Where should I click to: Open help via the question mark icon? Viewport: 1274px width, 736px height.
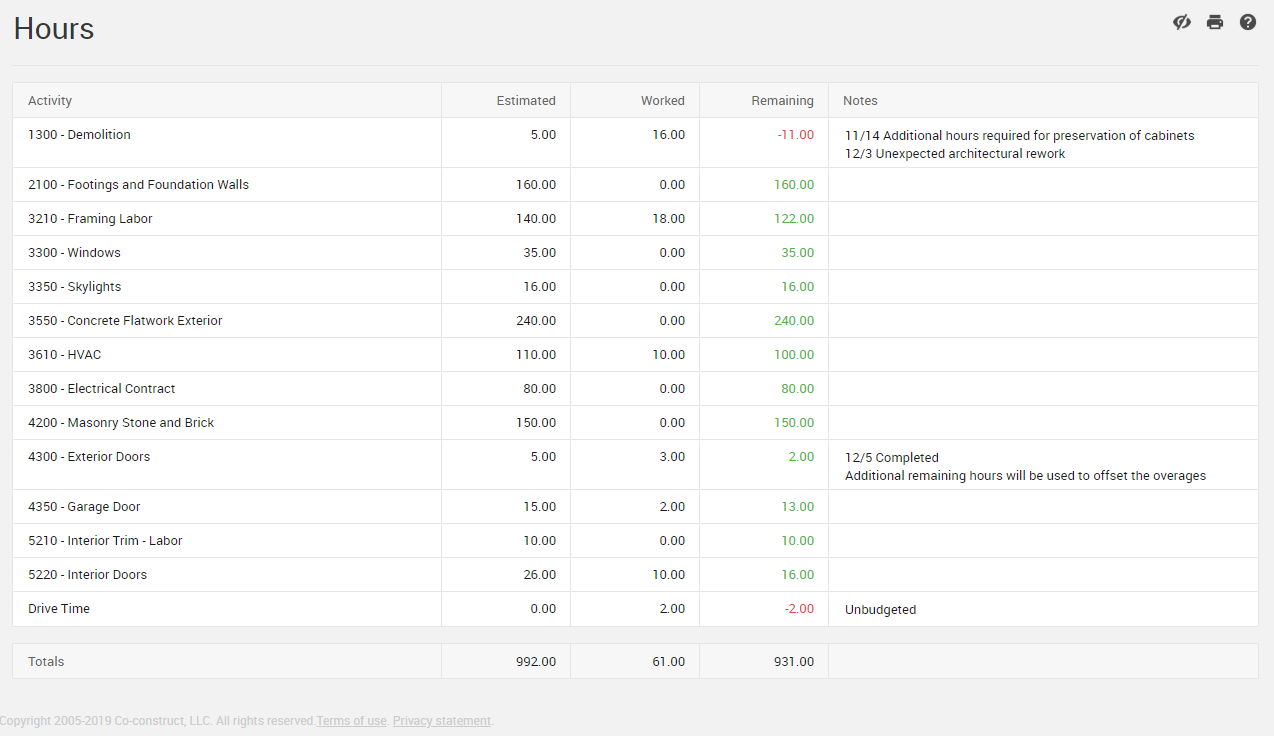pyautogui.click(x=1248, y=22)
